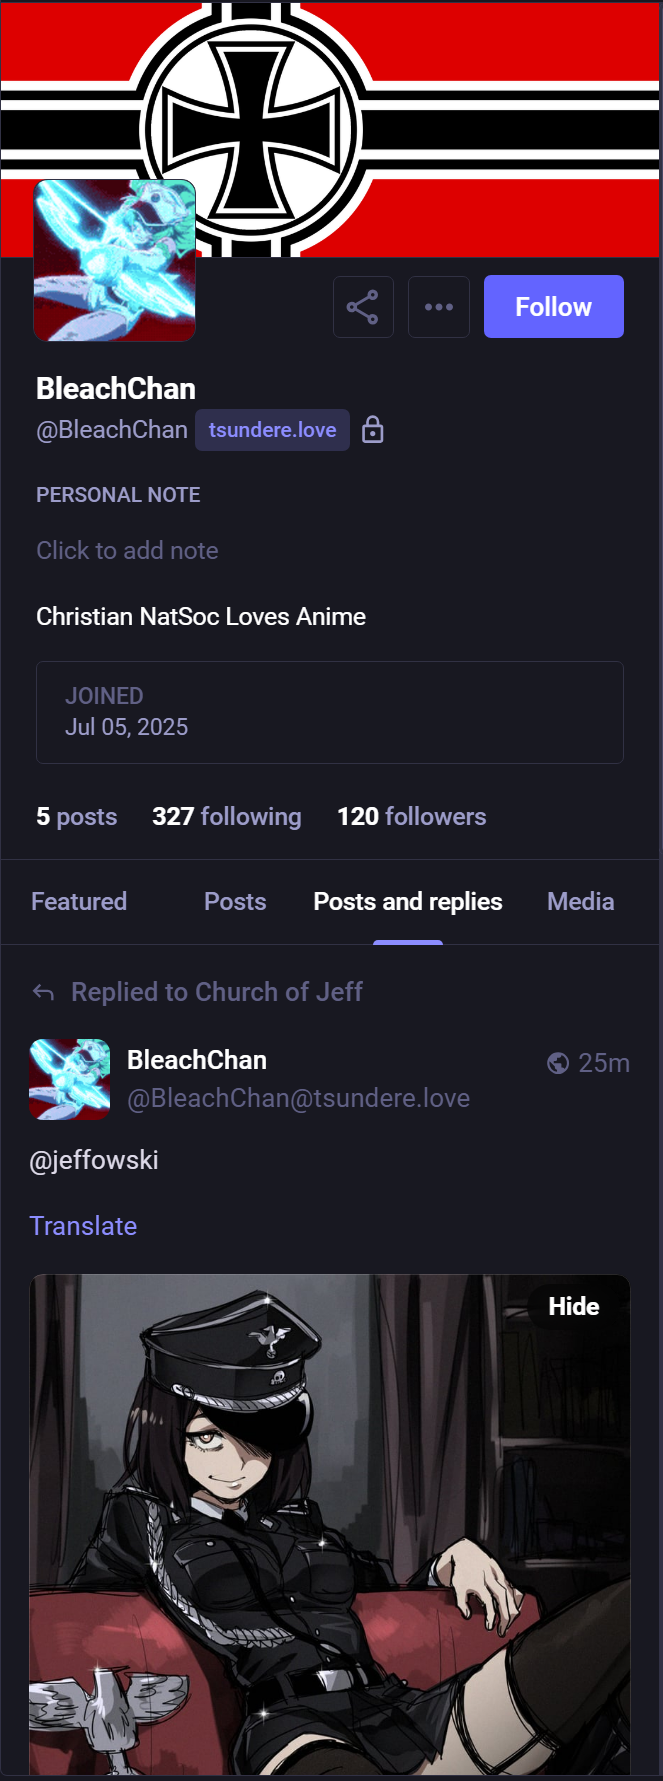Image resolution: width=663 pixels, height=1781 pixels.
Task: Open the large profile avatar picture
Action: coord(115,260)
